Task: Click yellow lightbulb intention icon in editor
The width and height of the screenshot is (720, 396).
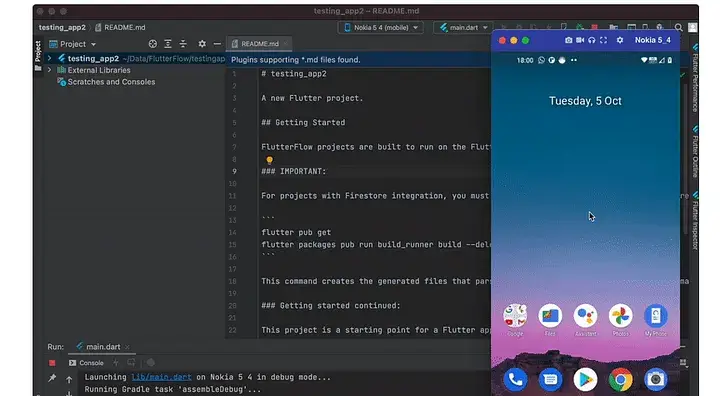Action: [x=270, y=160]
